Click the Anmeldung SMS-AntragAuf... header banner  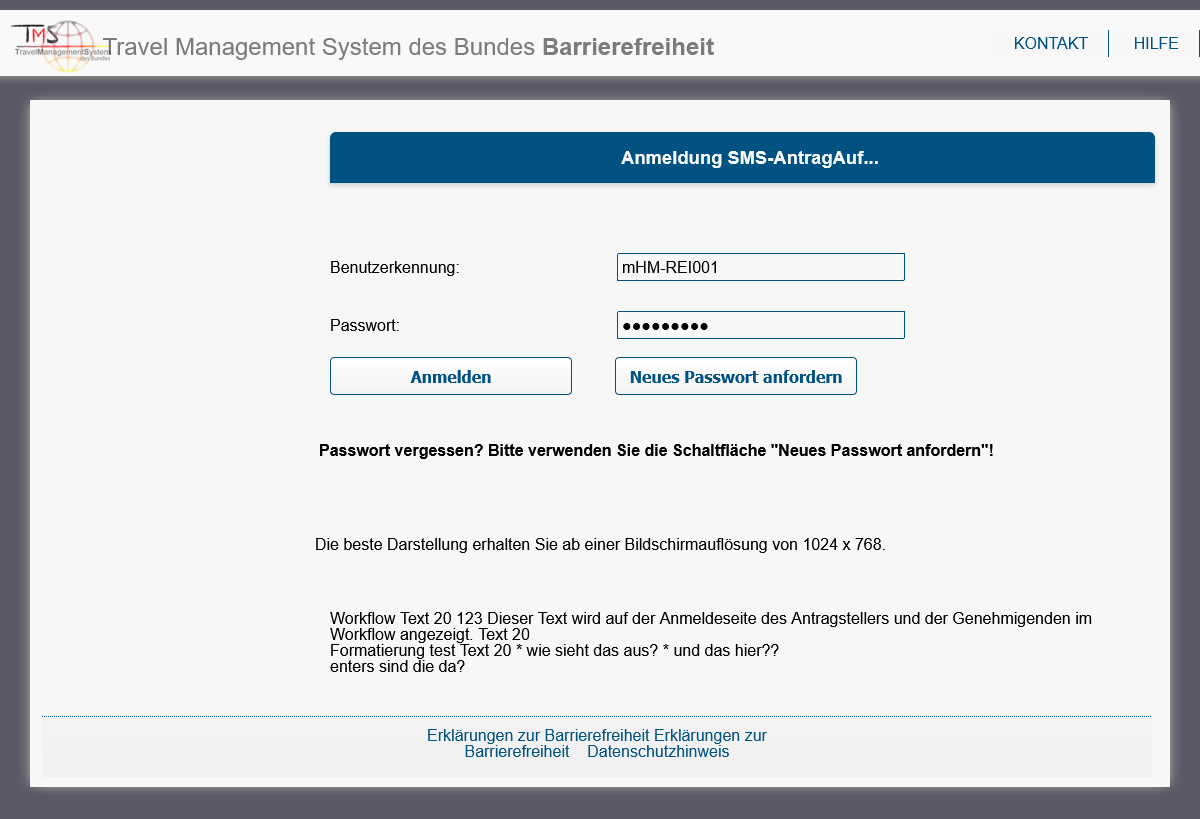coord(742,158)
